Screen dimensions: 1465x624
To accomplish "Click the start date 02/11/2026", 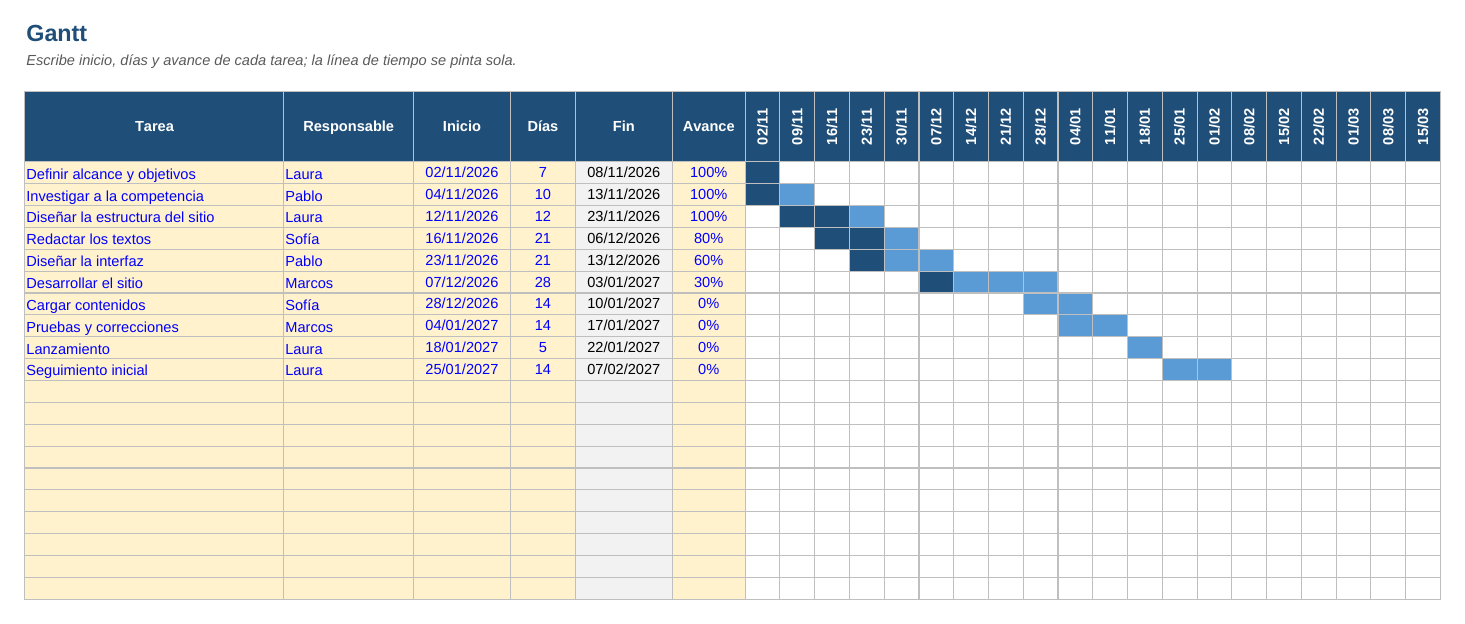I will [462, 173].
